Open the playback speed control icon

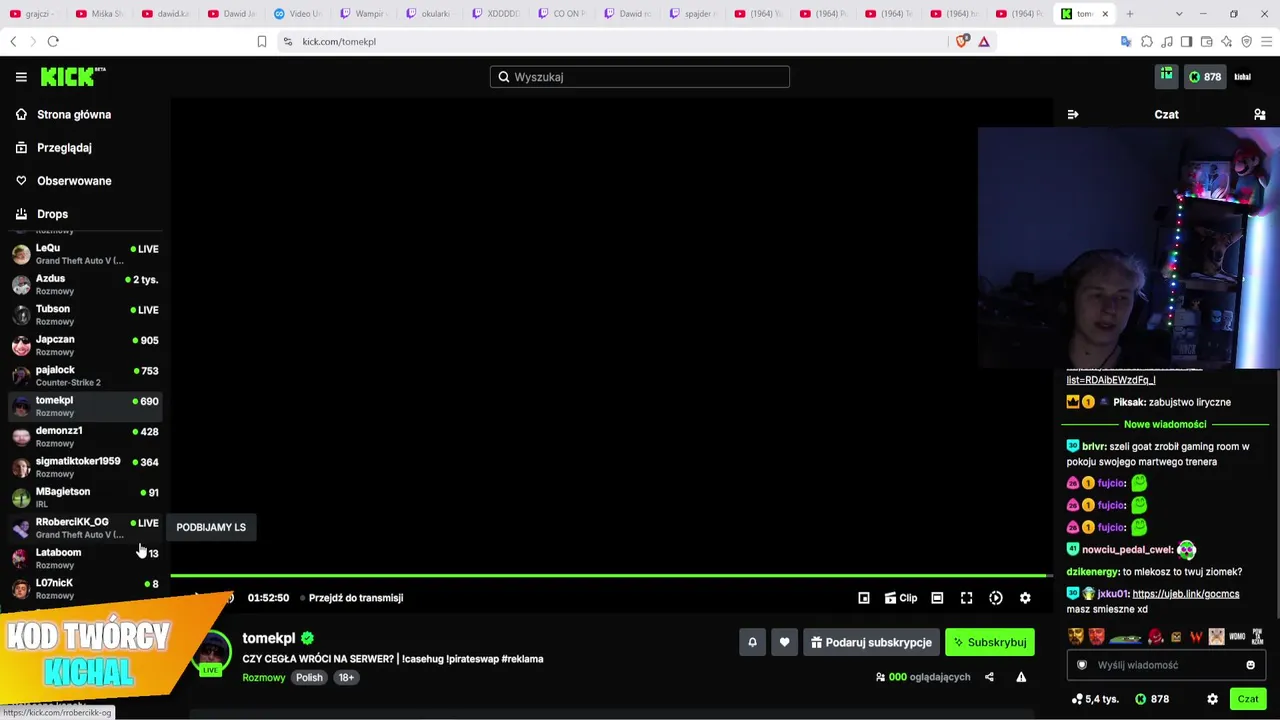tap(996, 598)
